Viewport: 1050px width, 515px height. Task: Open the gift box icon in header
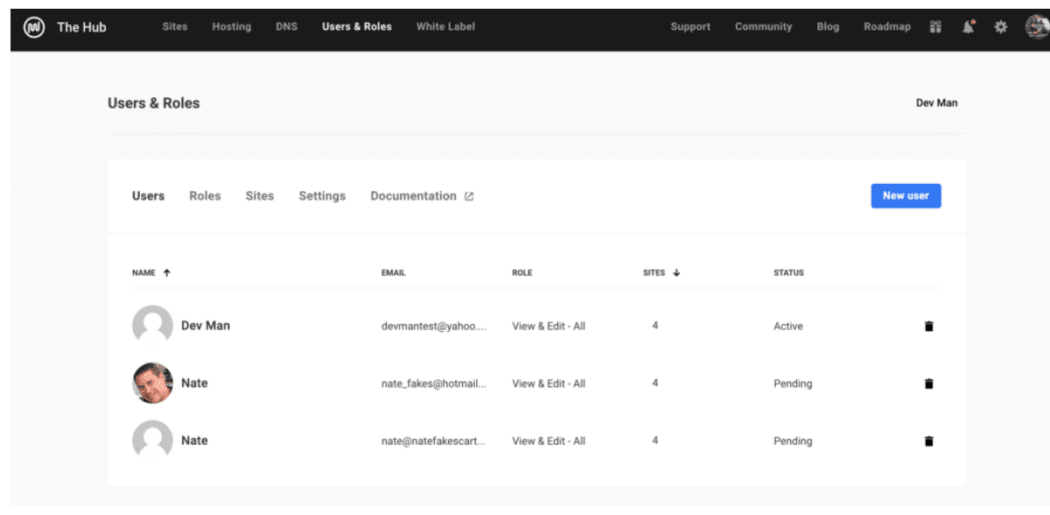coord(935,27)
